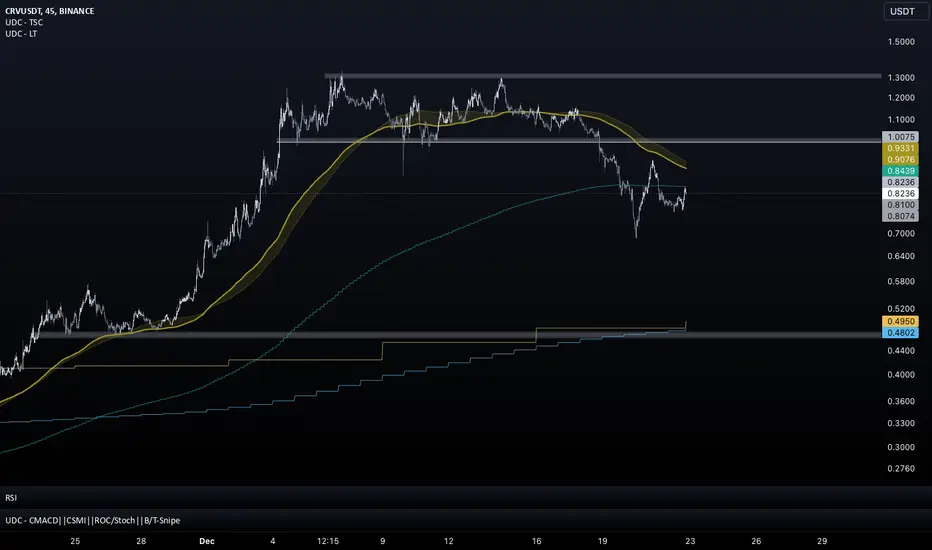932x550 pixels.
Task: Select the upper resistance line near 1.3000
Action: click(x=603, y=76)
